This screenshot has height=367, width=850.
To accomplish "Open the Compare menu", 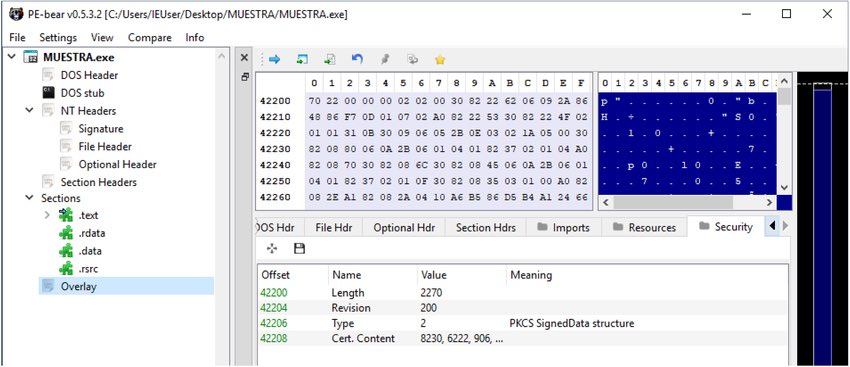I will pos(150,37).
